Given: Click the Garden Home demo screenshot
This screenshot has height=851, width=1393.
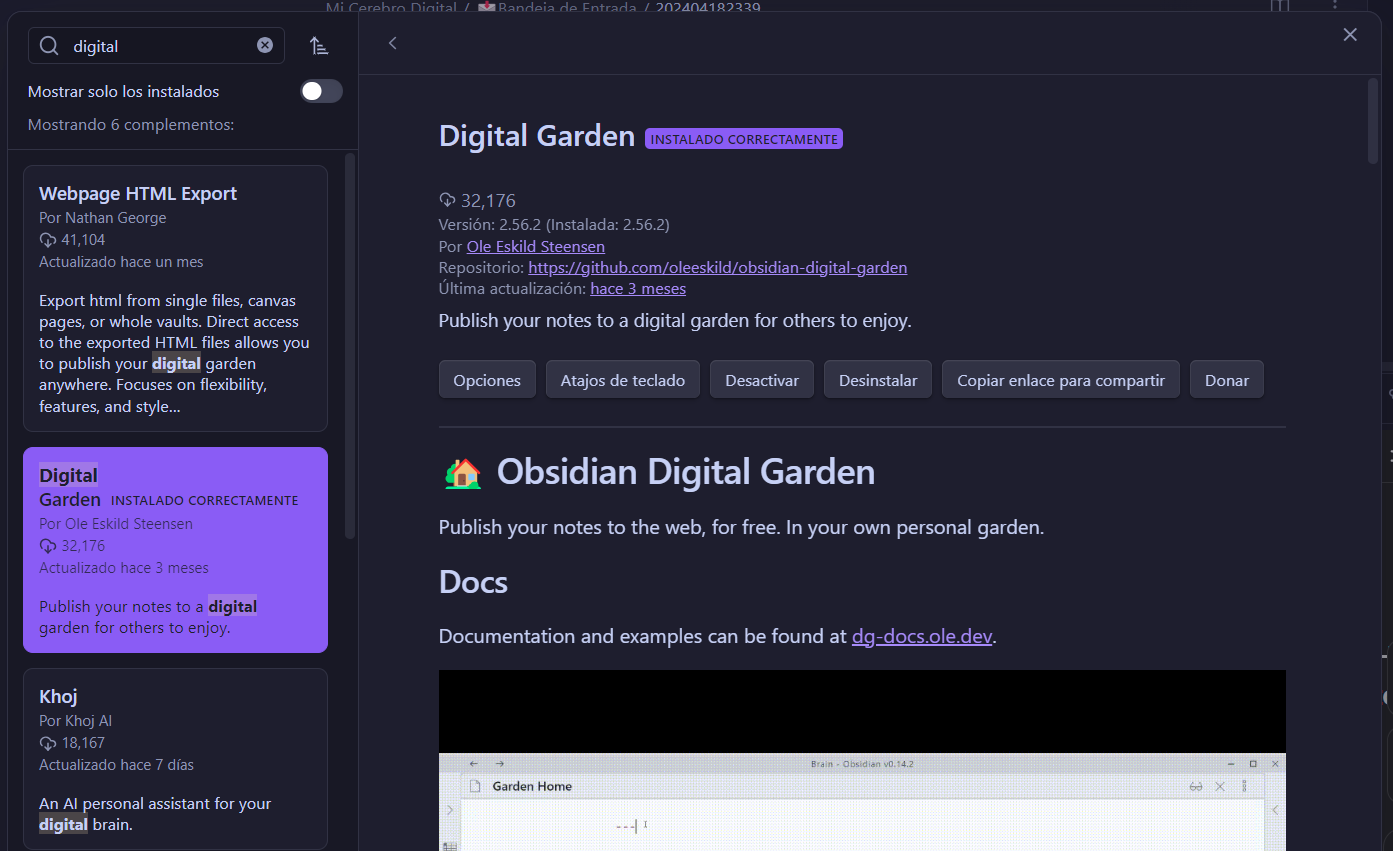Looking at the screenshot, I should (862, 760).
